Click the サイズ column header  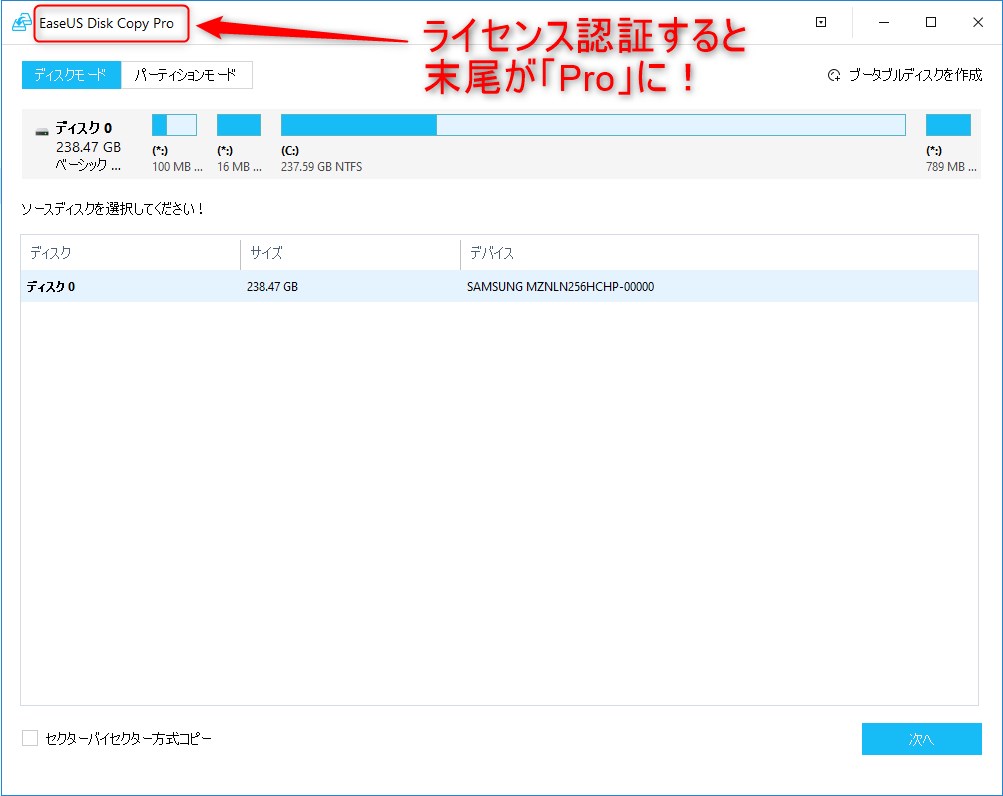266,253
